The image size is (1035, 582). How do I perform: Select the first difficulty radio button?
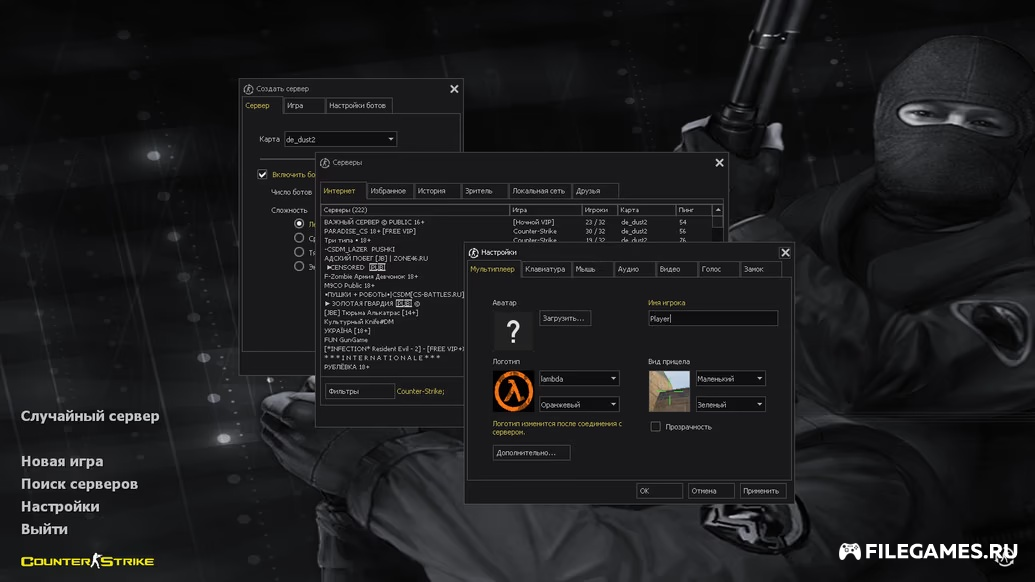point(299,224)
